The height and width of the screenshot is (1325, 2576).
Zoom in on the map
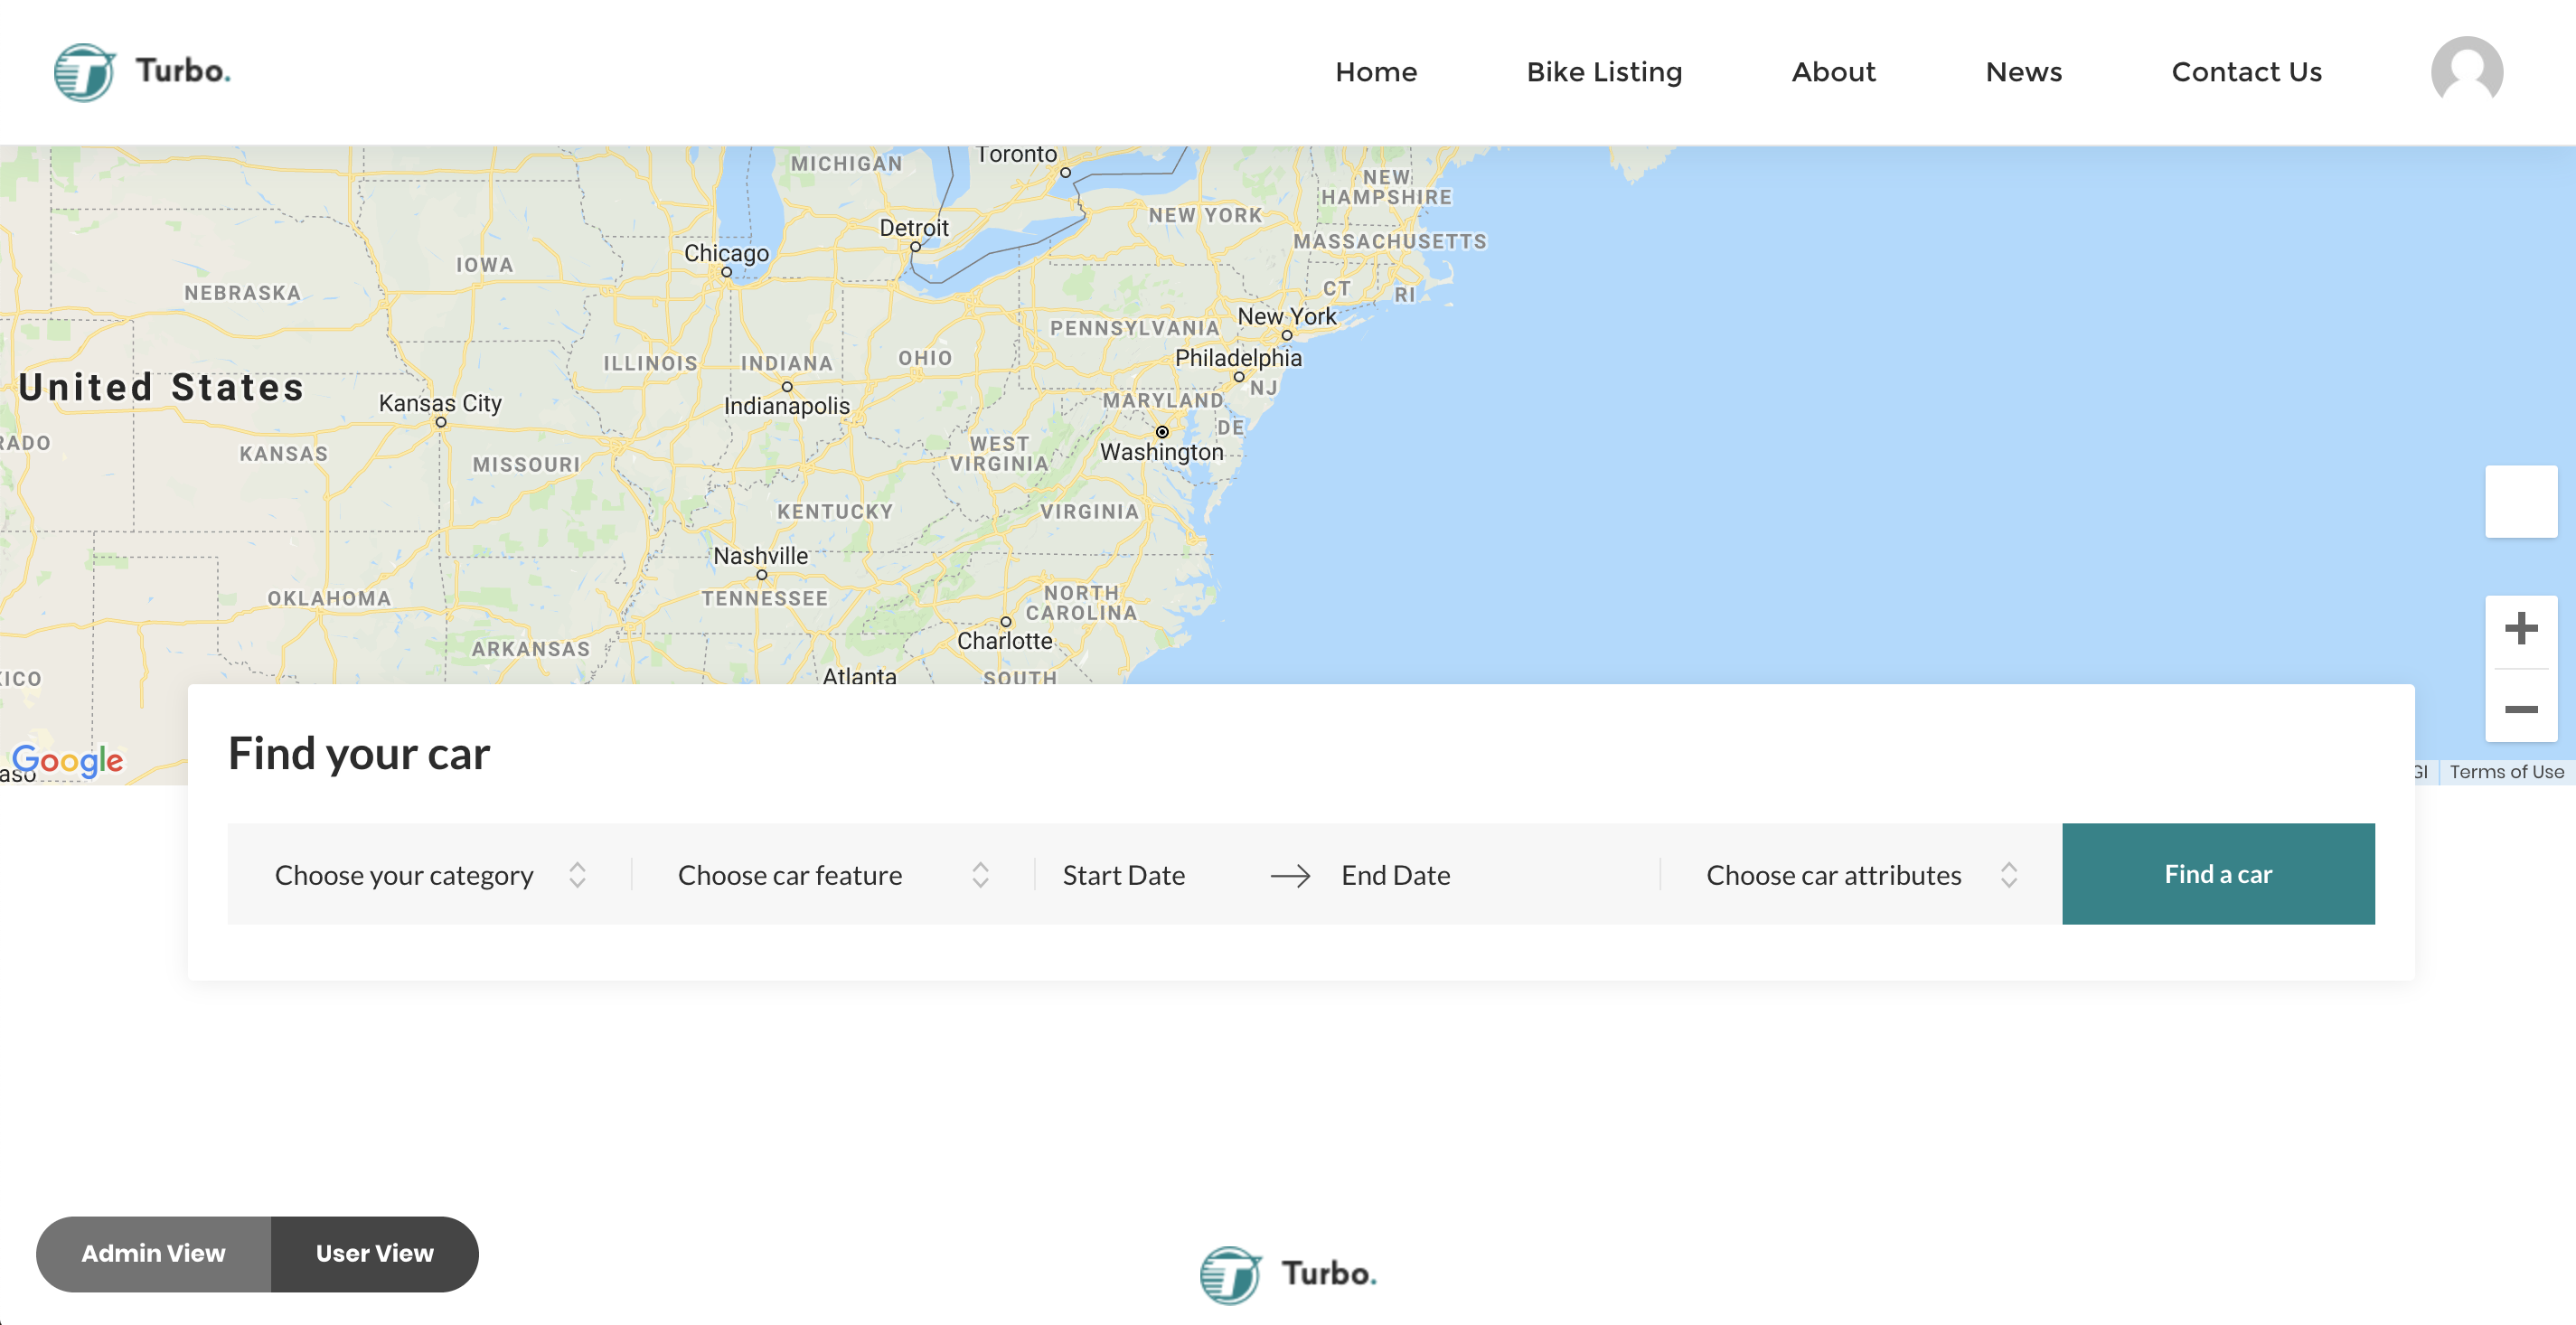2520,629
